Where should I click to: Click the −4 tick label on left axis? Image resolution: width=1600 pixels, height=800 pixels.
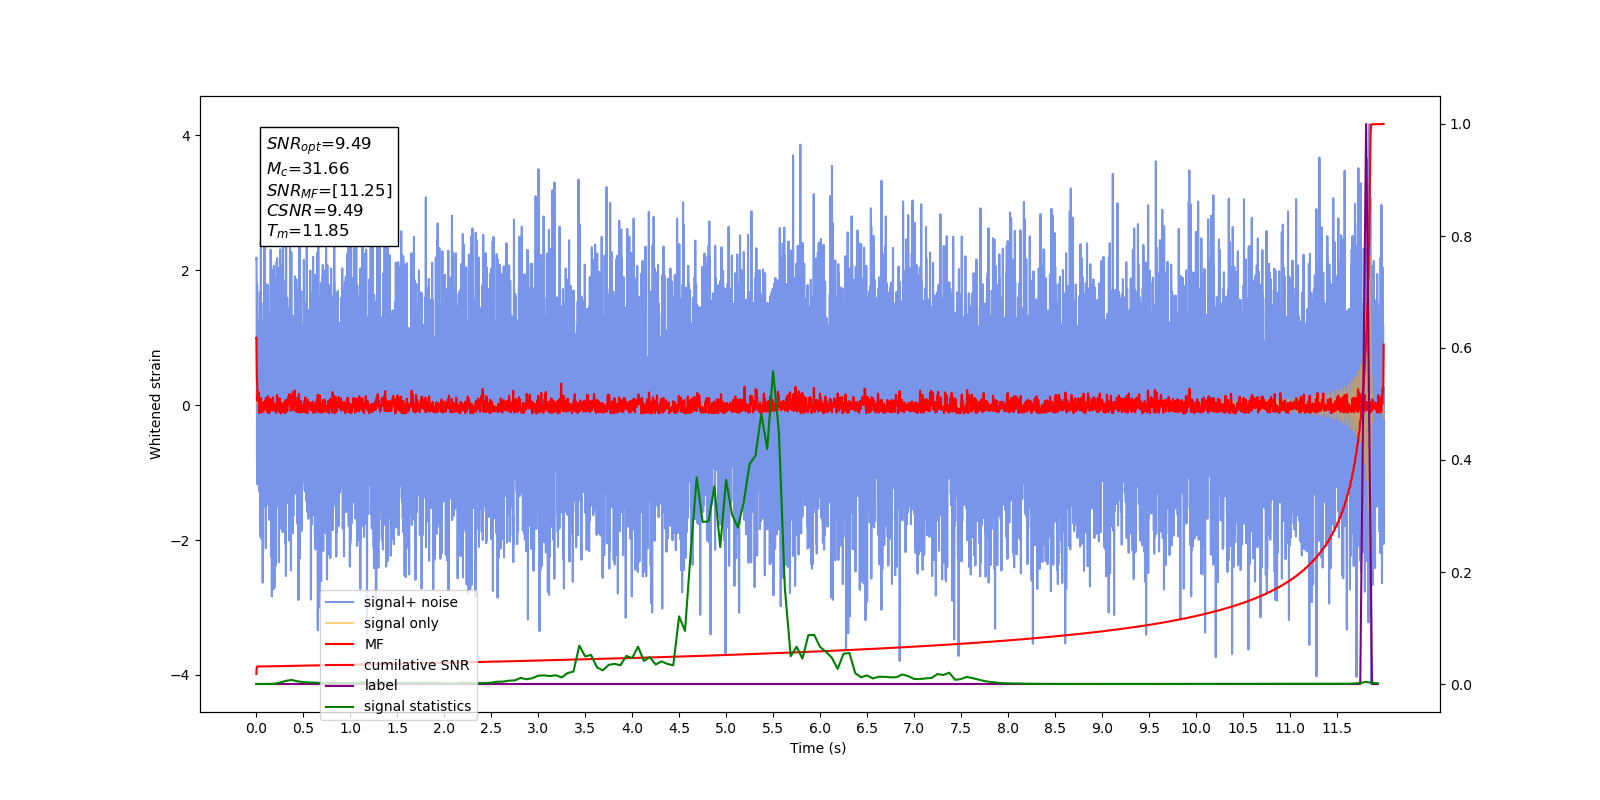pos(181,675)
